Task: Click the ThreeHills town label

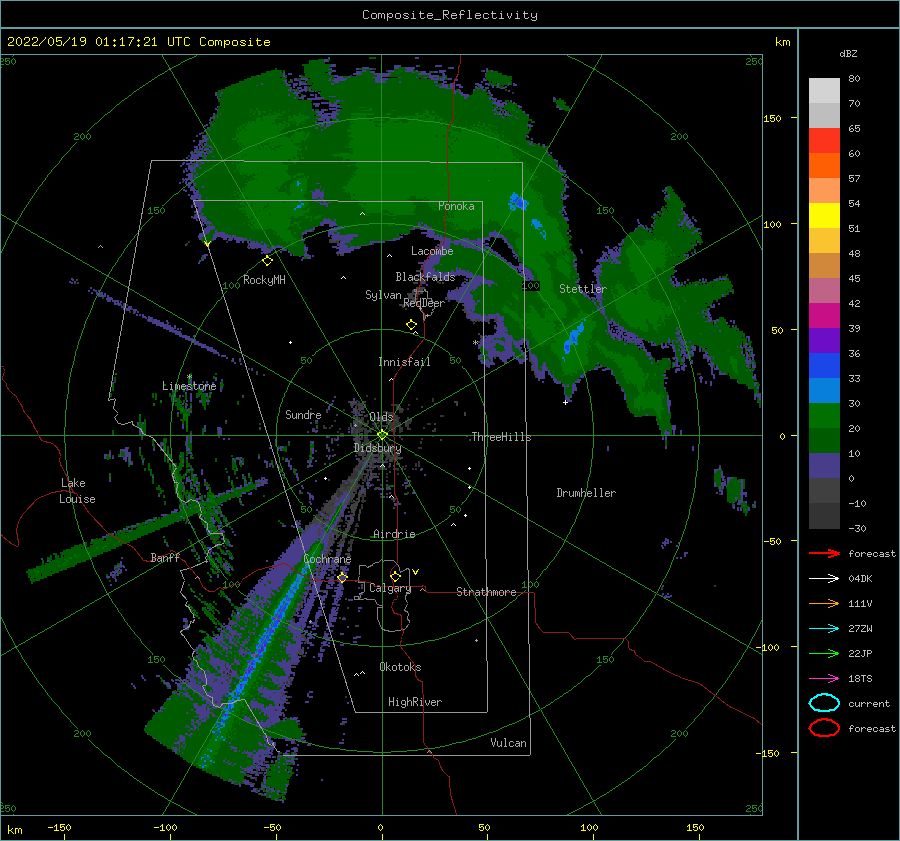Action: 501,437
